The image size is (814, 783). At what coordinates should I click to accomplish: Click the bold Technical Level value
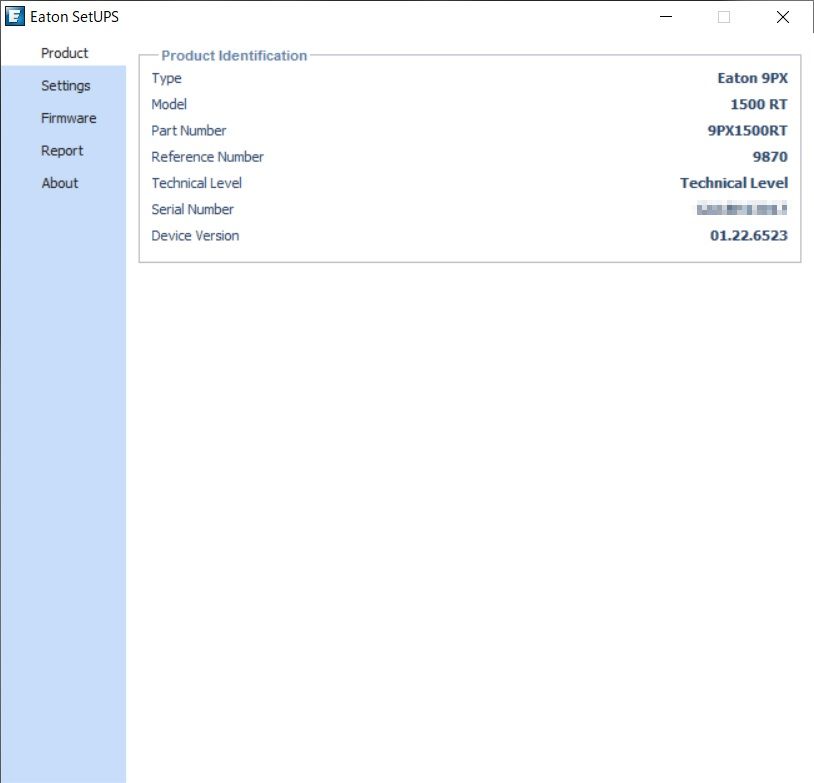[x=734, y=183]
